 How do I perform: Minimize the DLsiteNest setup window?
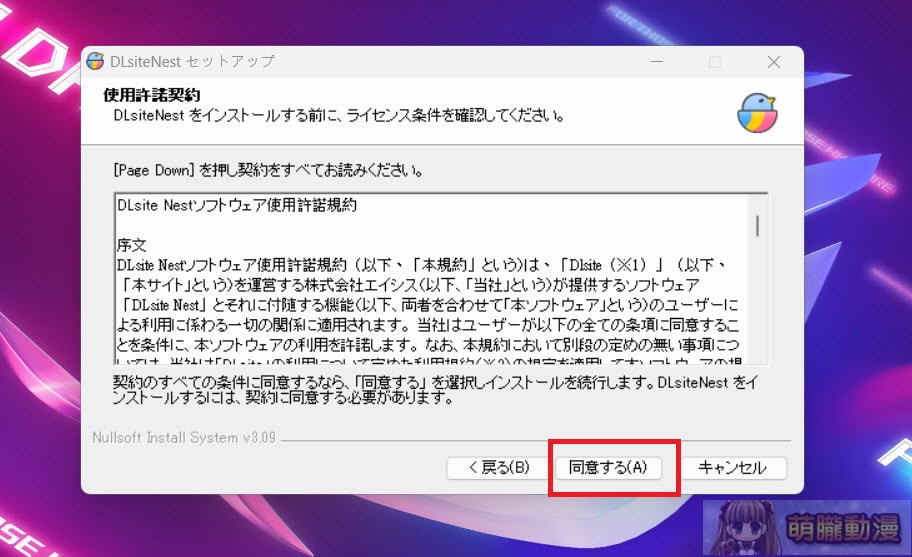point(657,62)
